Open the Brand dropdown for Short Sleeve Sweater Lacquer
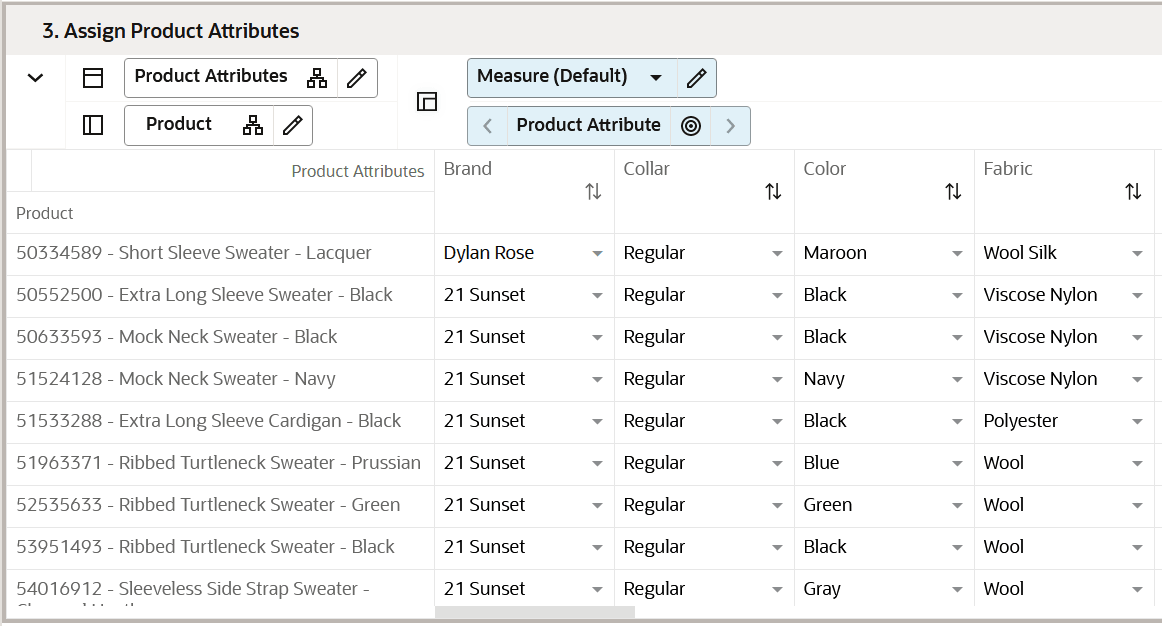Screen dimensions: 1162x626 pyautogui.click(x=597, y=254)
